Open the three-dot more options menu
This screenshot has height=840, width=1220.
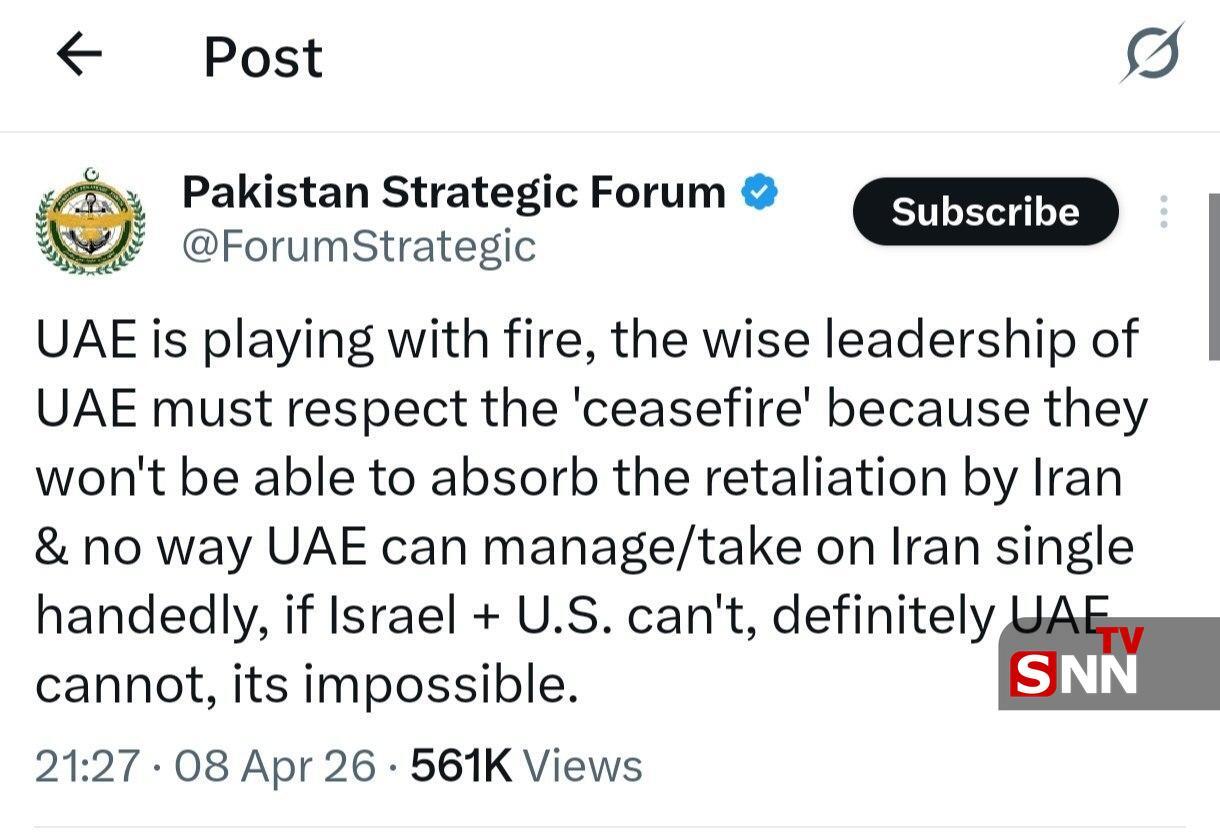coord(1164,212)
